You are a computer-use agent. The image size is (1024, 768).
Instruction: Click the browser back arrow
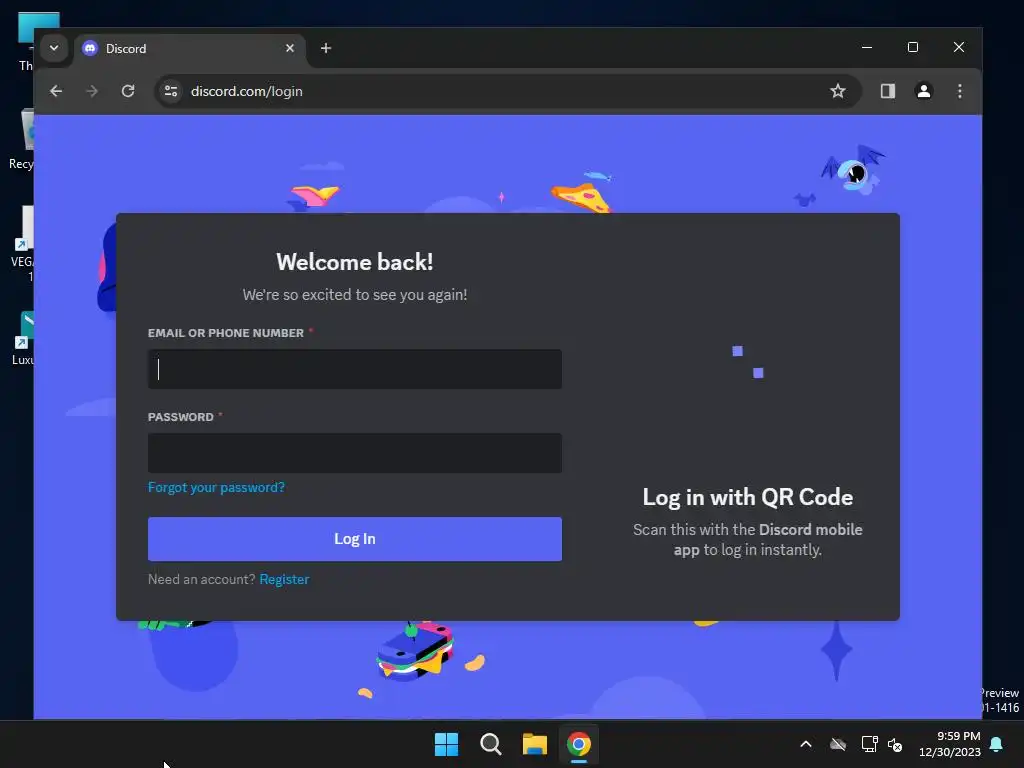point(56,91)
